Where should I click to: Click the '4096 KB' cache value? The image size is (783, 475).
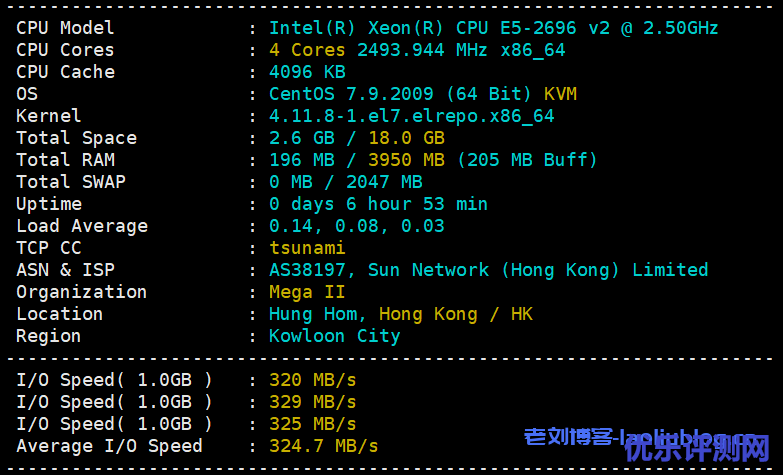[x=307, y=72]
